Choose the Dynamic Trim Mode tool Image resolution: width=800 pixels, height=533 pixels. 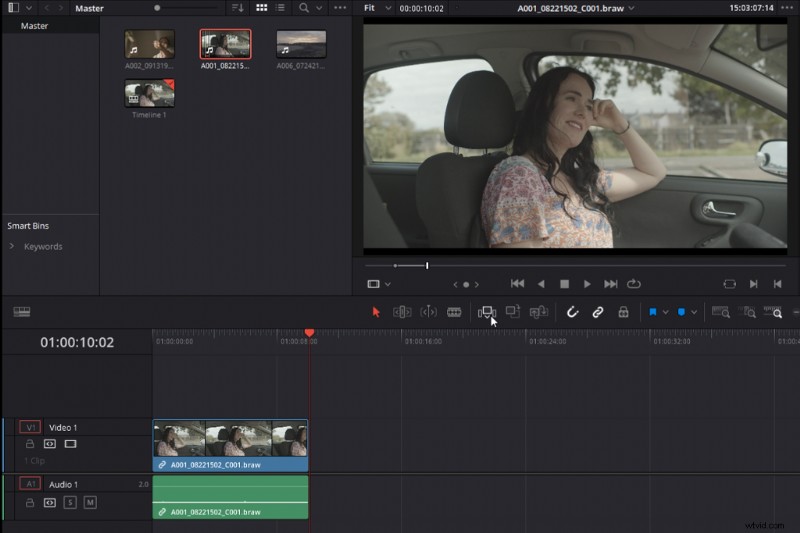[x=428, y=312]
